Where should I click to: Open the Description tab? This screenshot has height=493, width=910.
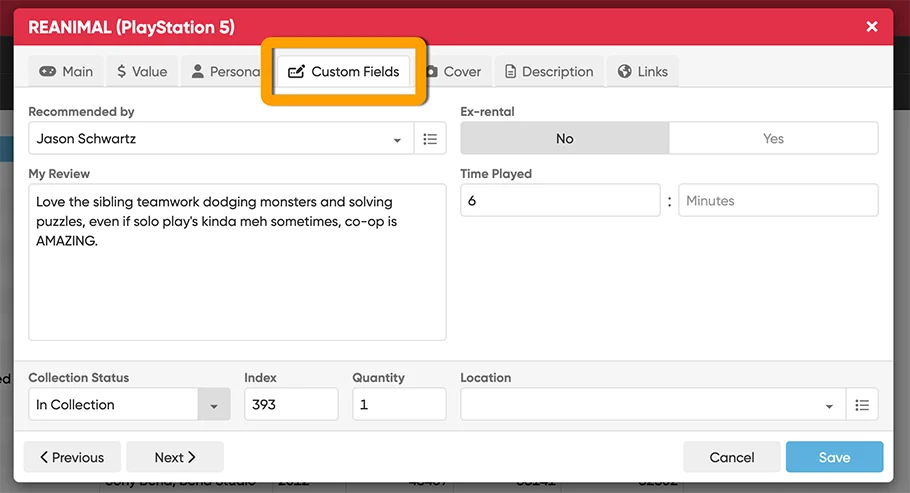[549, 72]
